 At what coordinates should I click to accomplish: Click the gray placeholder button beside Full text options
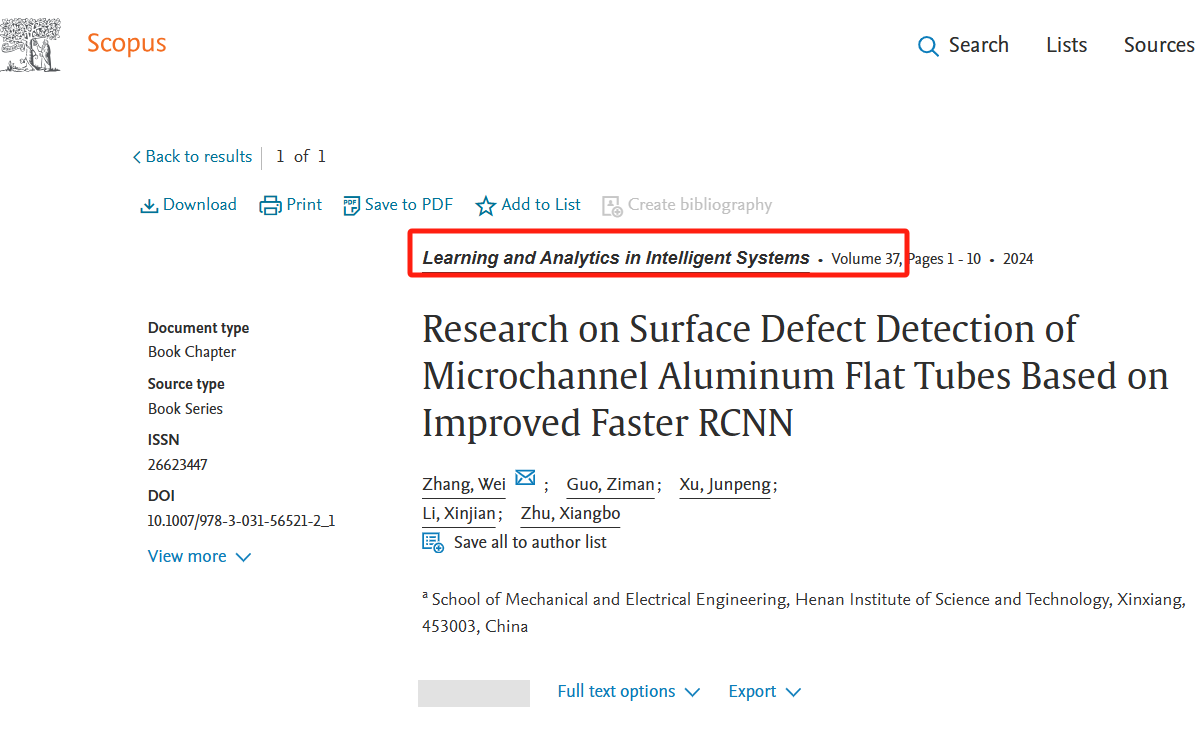pos(474,693)
